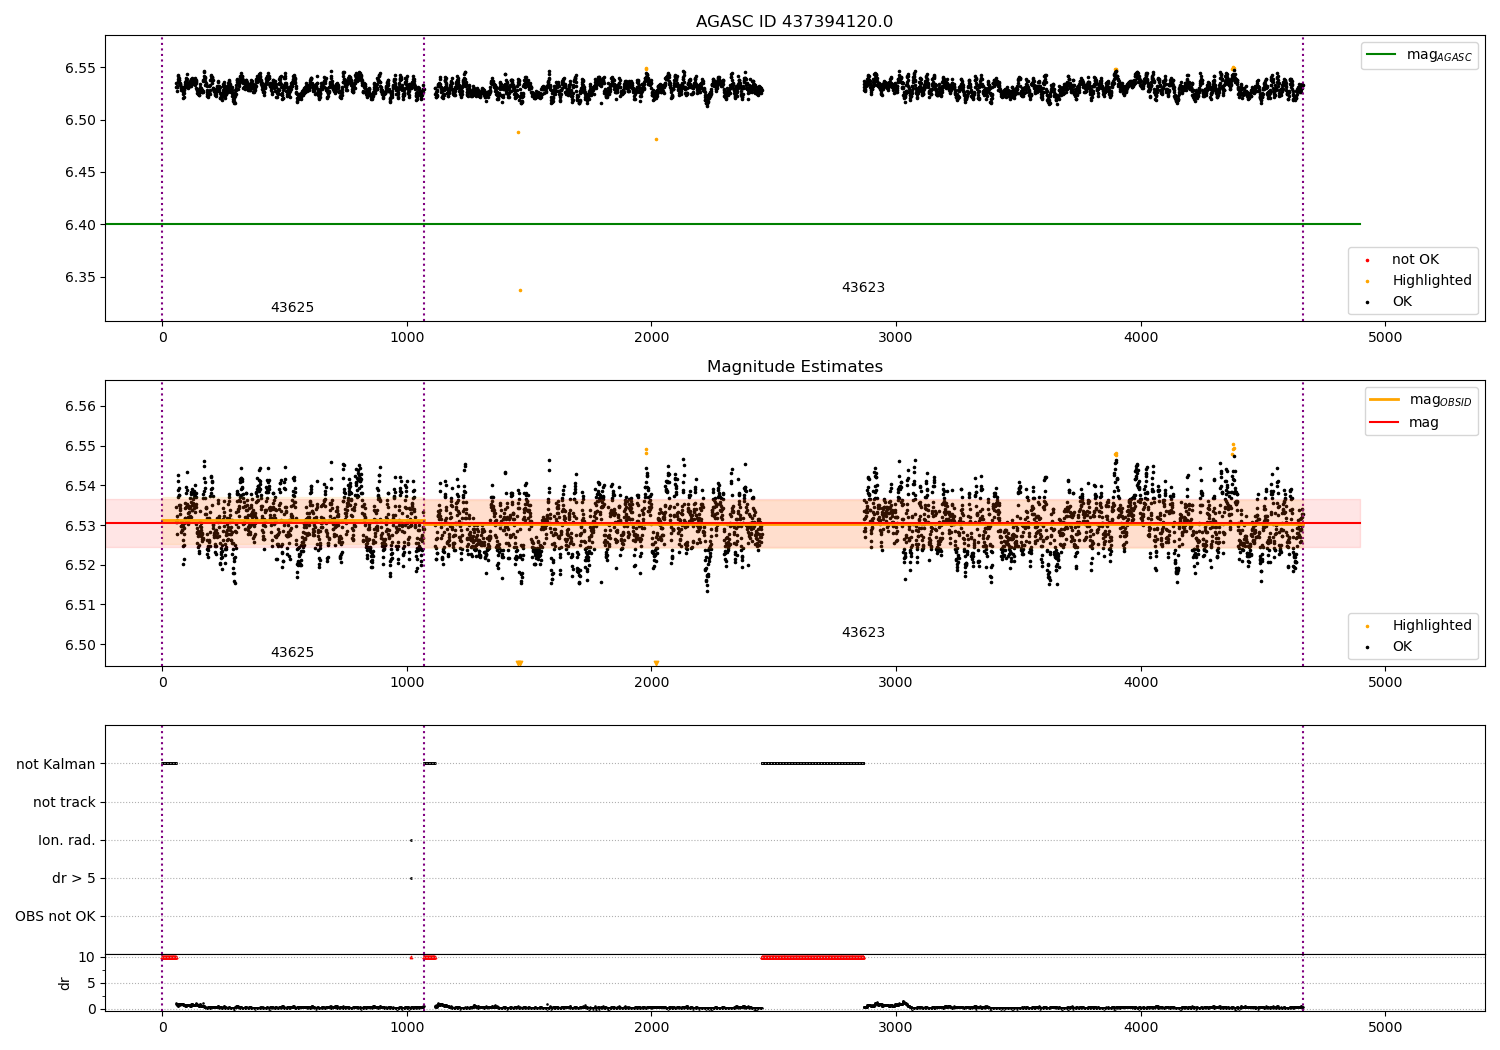This screenshot has height=1050, width=1500.
Task: Click obsid label 43625 in the AGASC ID plot
Action: click(x=292, y=308)
